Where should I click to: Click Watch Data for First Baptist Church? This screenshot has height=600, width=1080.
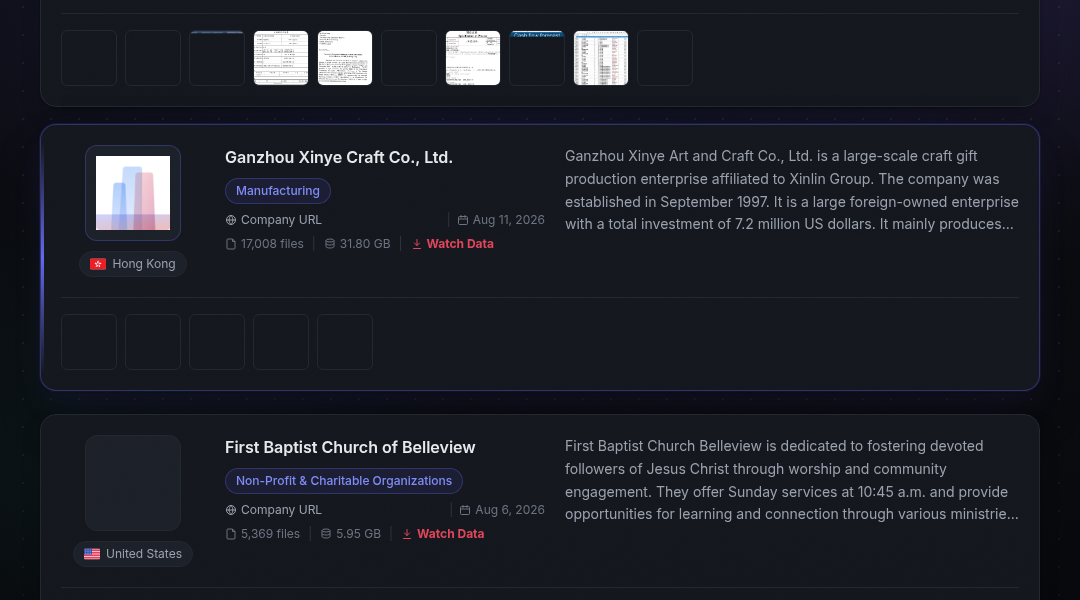tap(450, 534)
